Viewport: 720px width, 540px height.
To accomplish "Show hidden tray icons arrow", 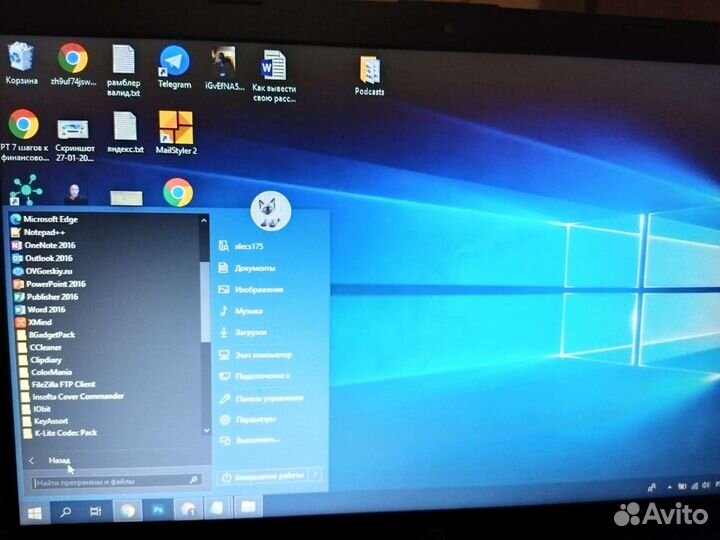I will pyautogui.click(x=670, y=486).
